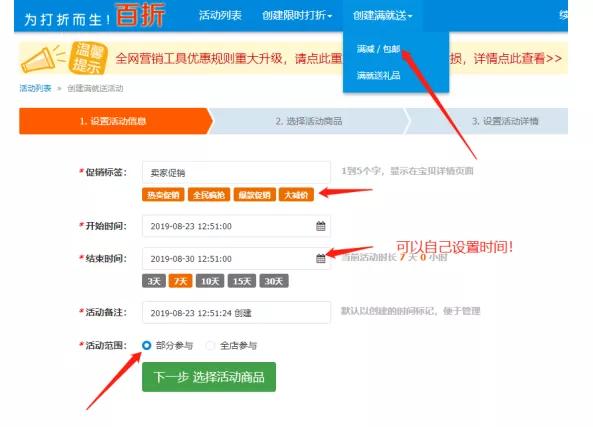Viewport: 593px width, 427px height.
Task: Click the 活动列表 breadcrumb link
Action: (35, 88)
